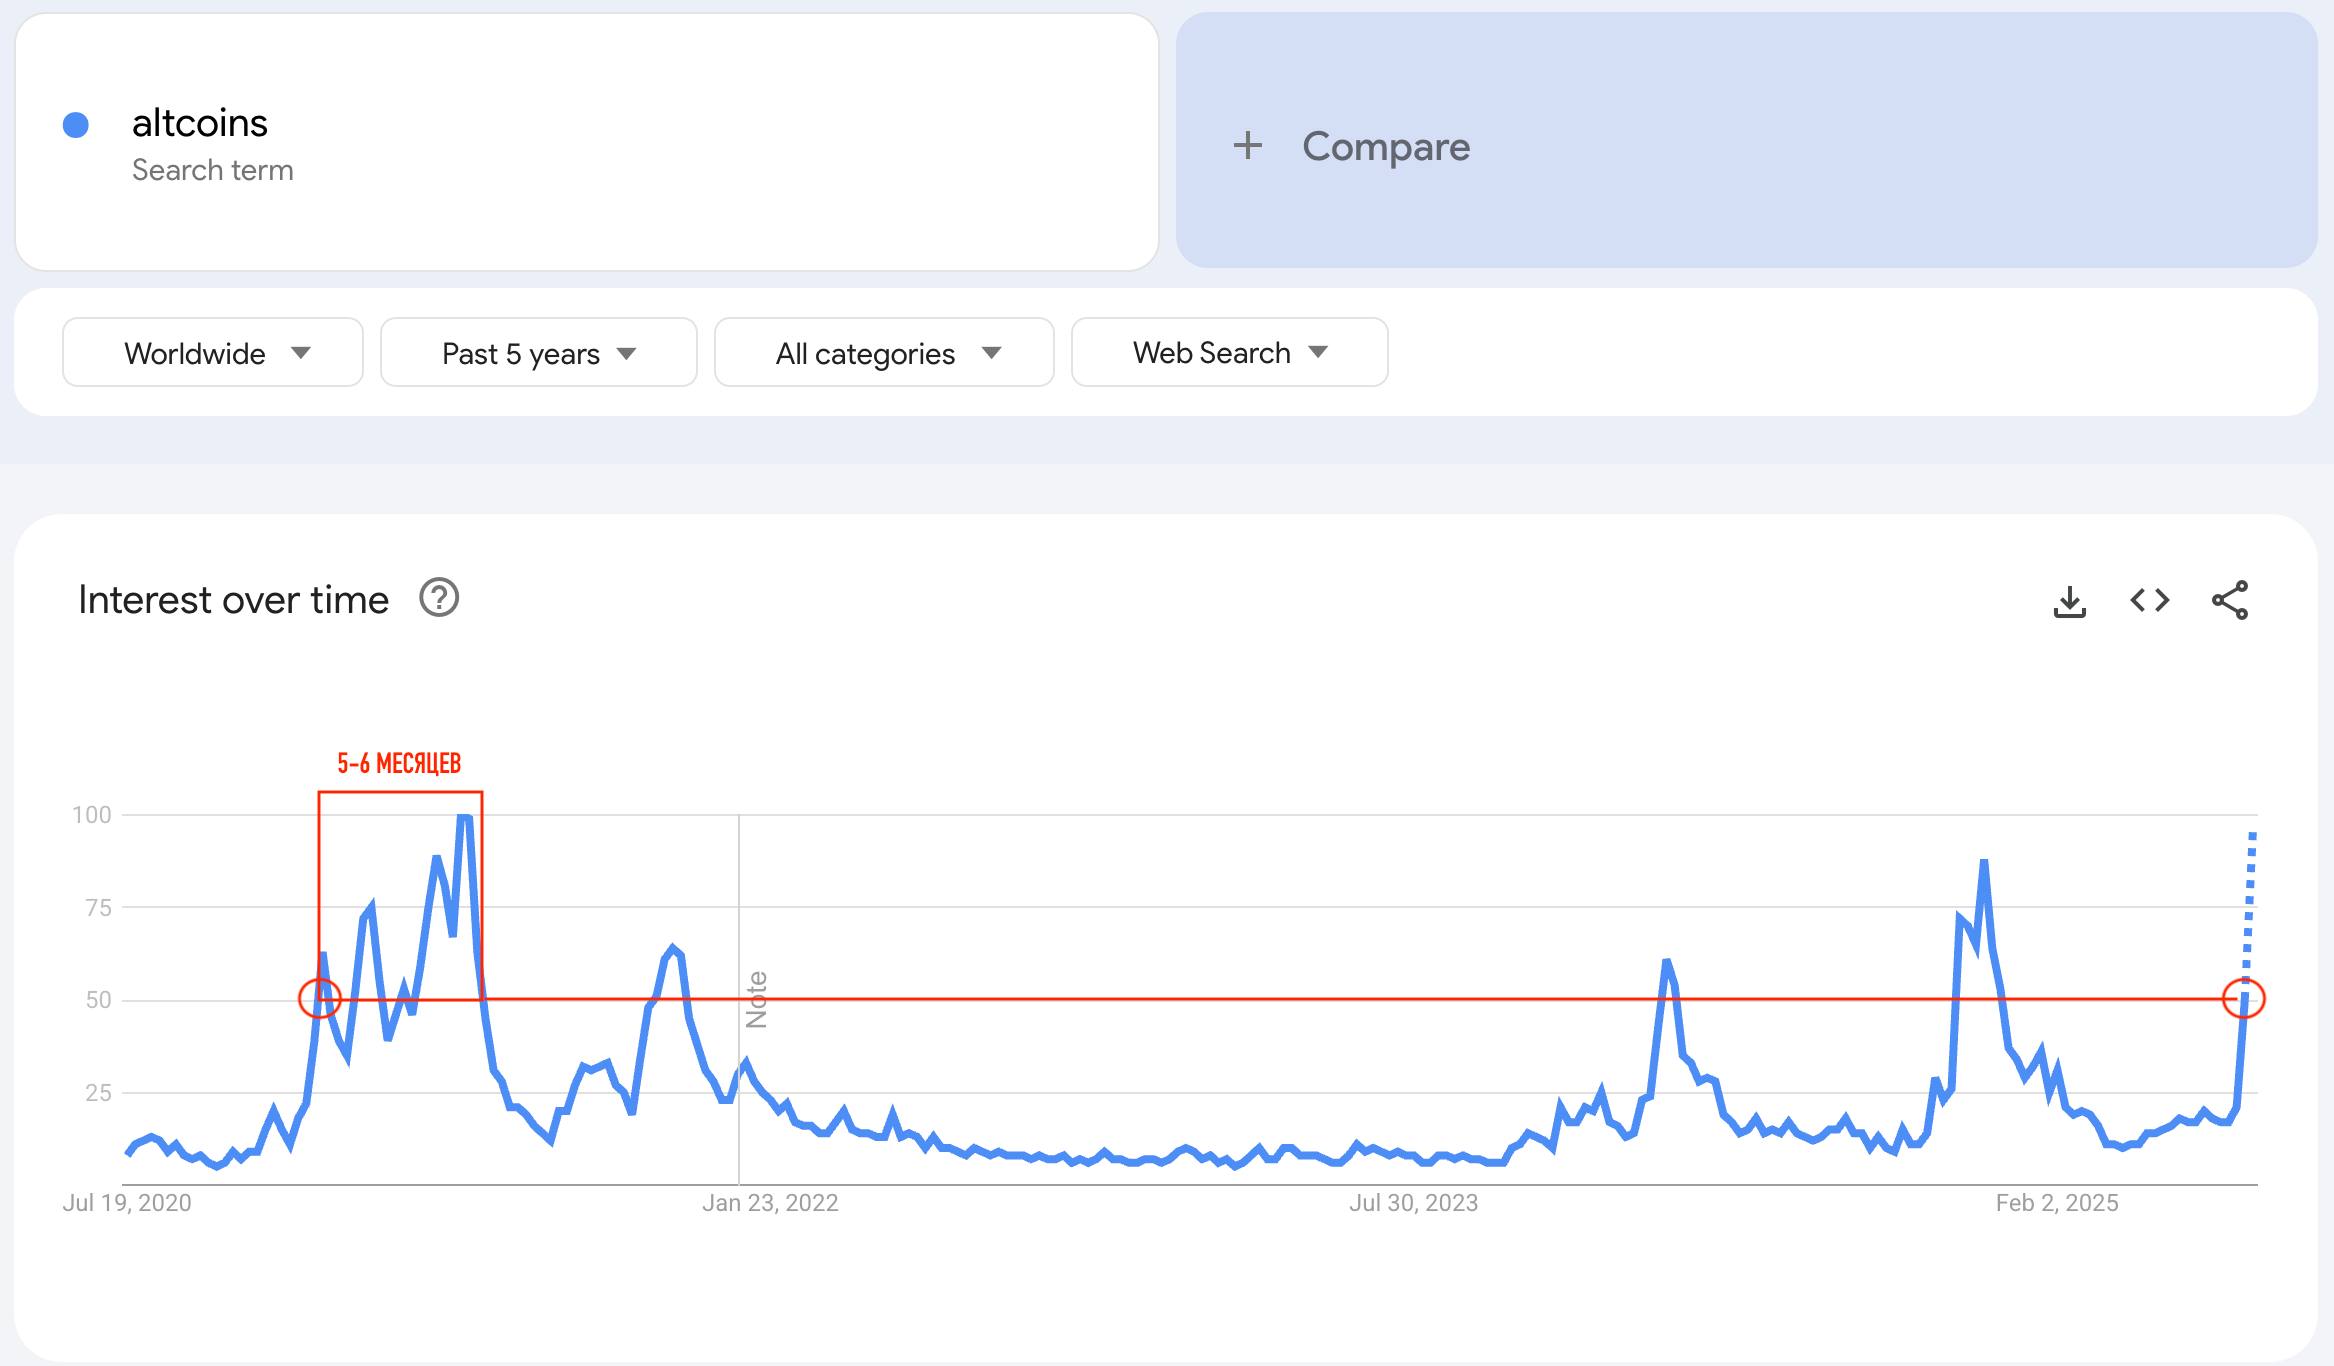The height and width of the screenshot is (1366, 2334).
Task: Click the left red circle at level 50
Action: coord(320,998)
